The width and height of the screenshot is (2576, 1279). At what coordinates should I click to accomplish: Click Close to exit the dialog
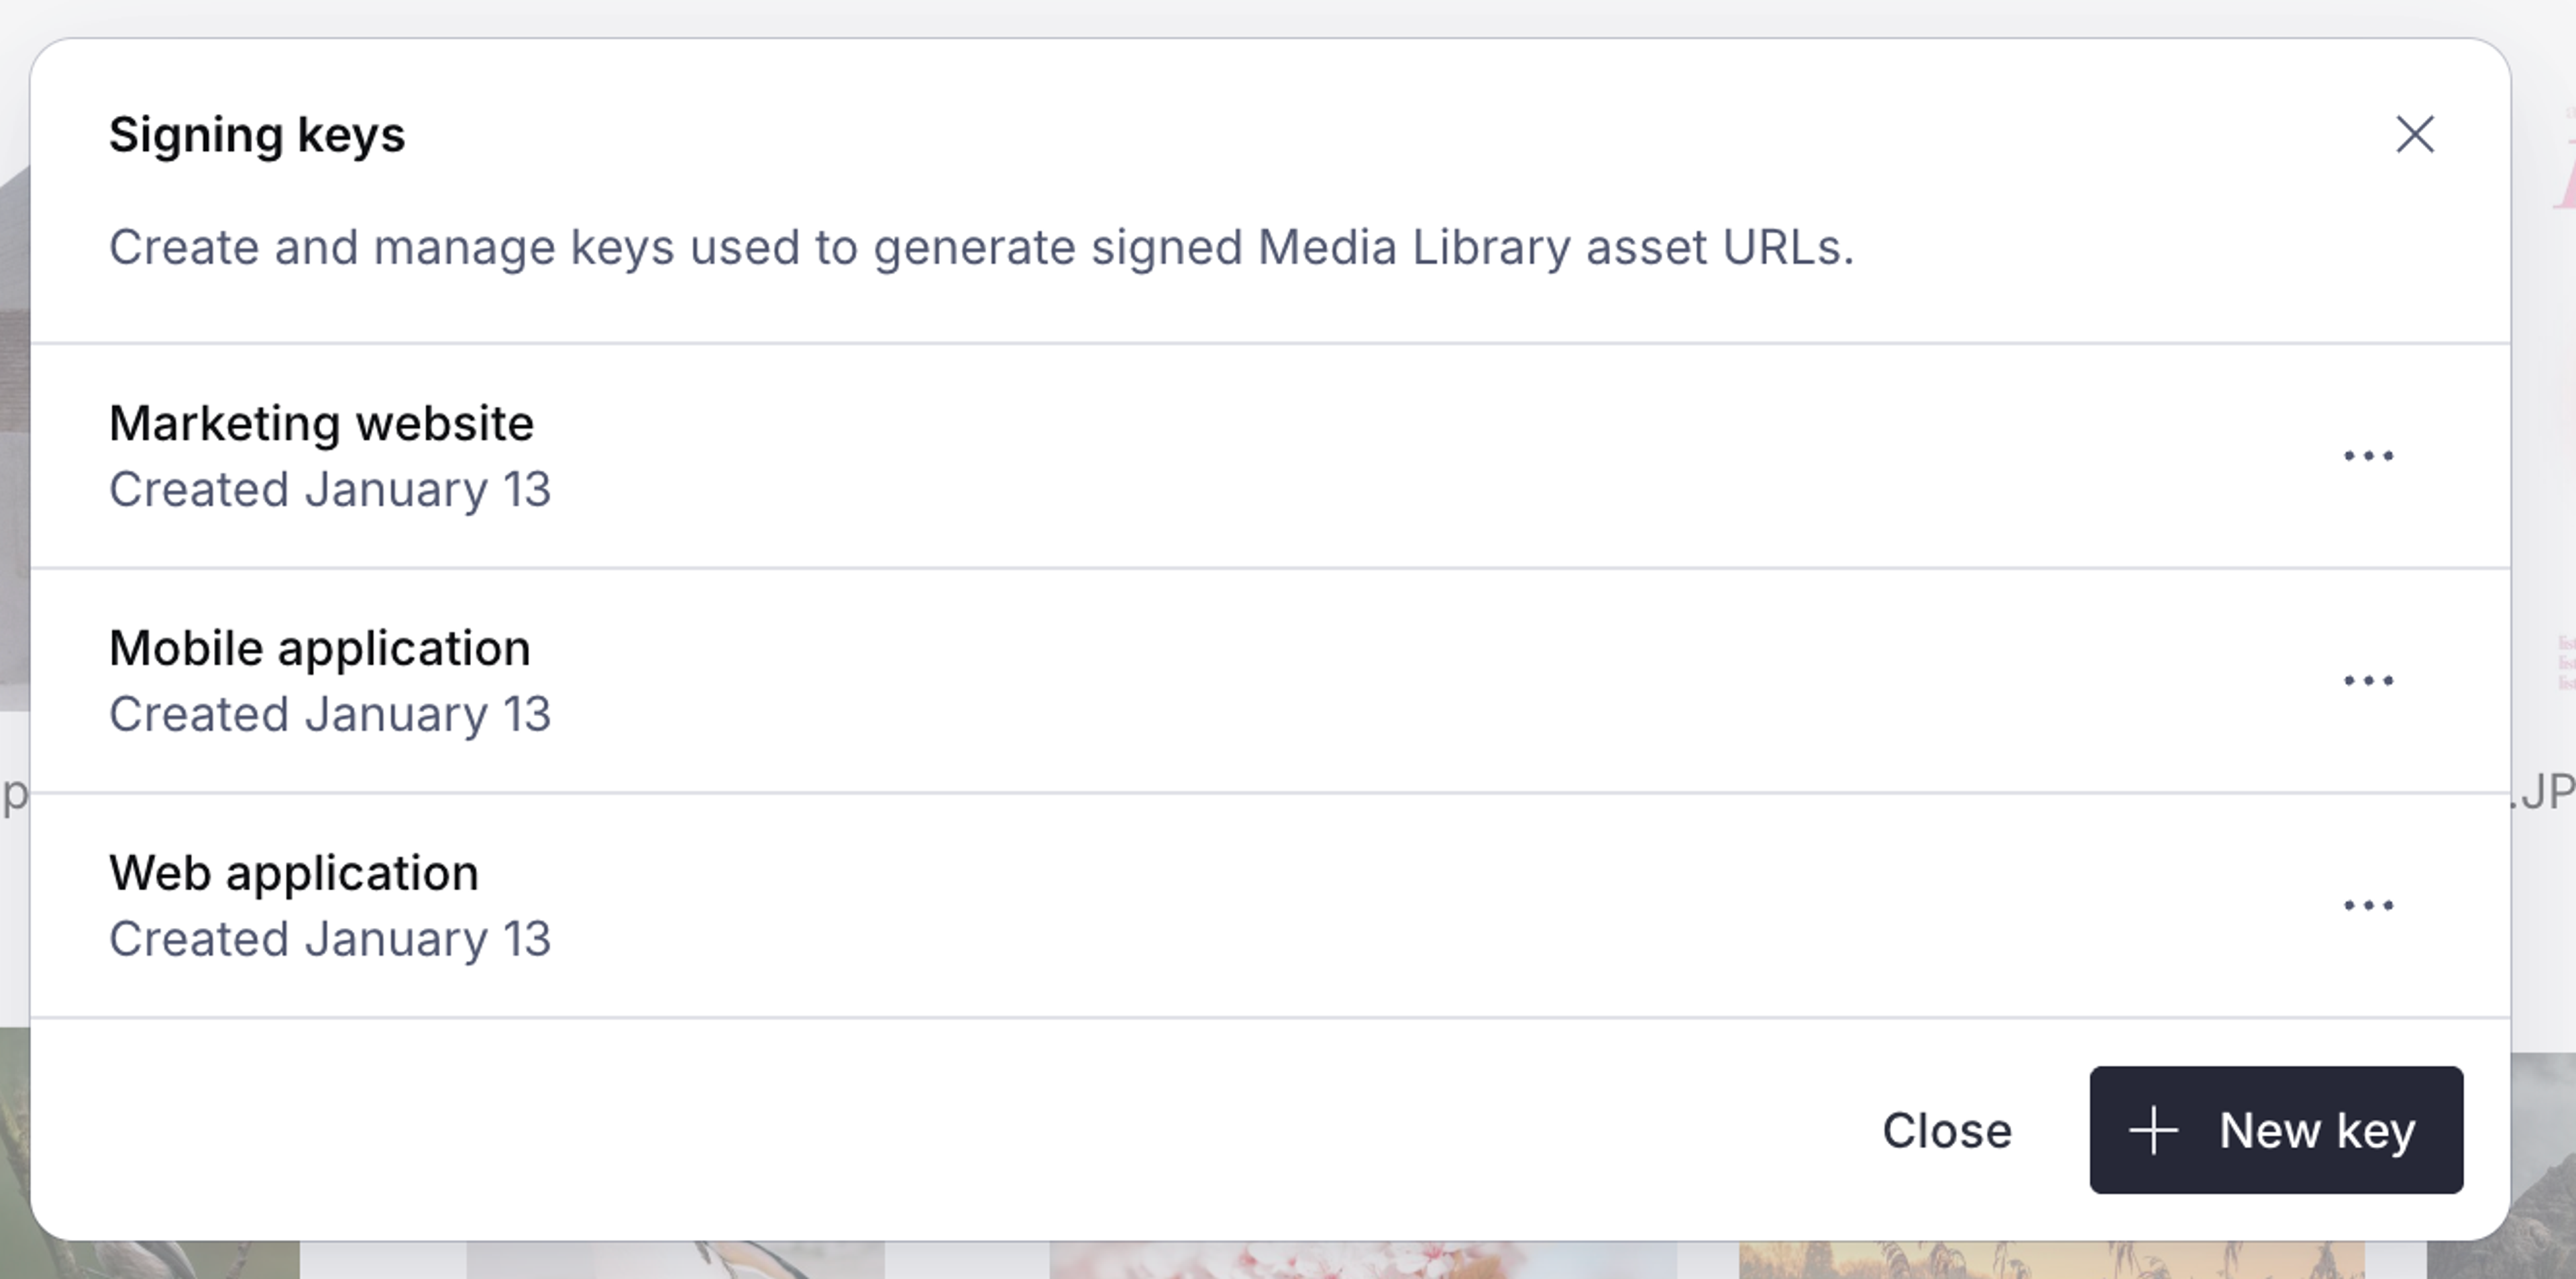pyautogui.click(x=1946, y=1131)
